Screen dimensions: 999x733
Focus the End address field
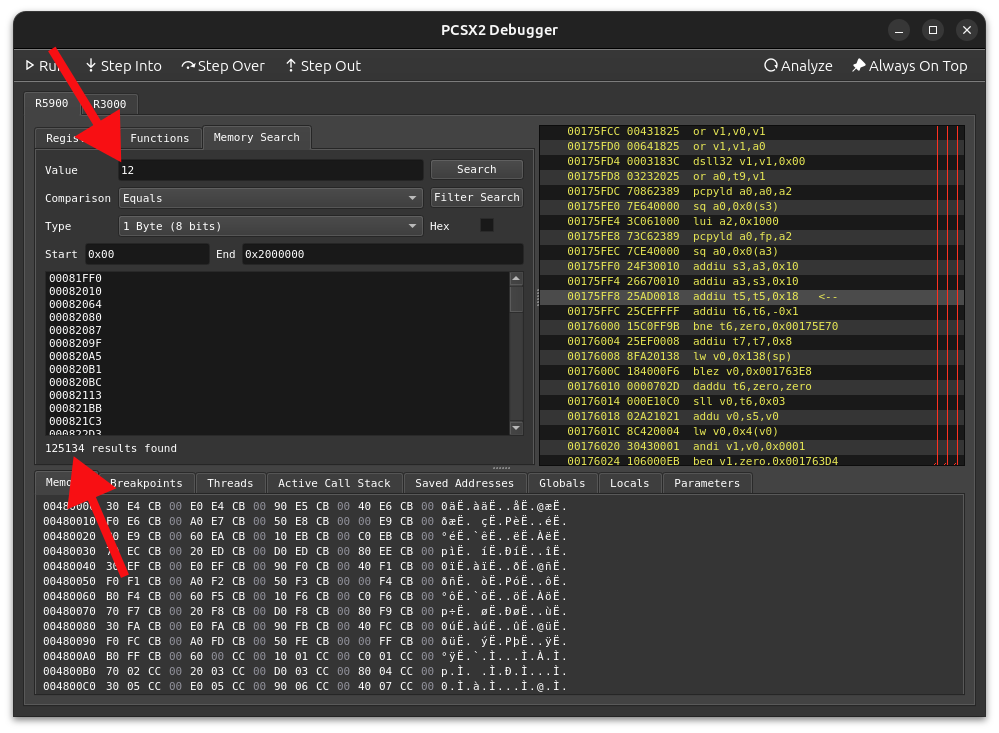pos(382,254)
